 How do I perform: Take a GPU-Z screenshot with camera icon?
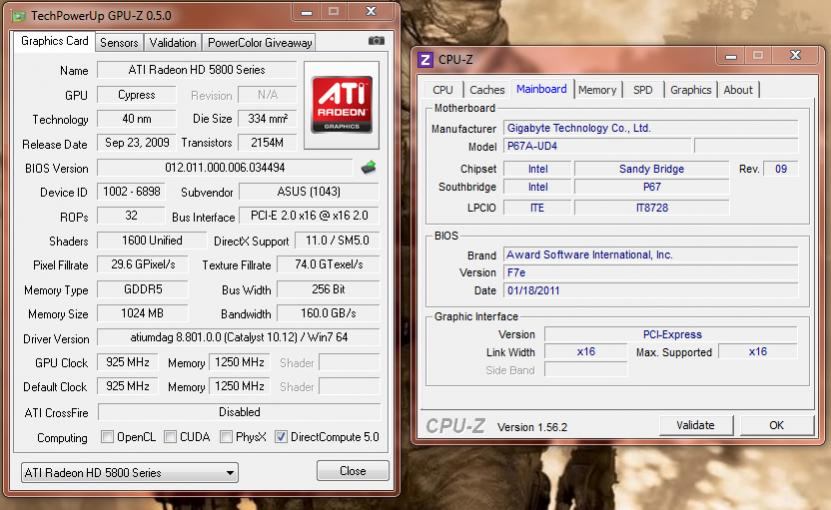coord(376,41)
